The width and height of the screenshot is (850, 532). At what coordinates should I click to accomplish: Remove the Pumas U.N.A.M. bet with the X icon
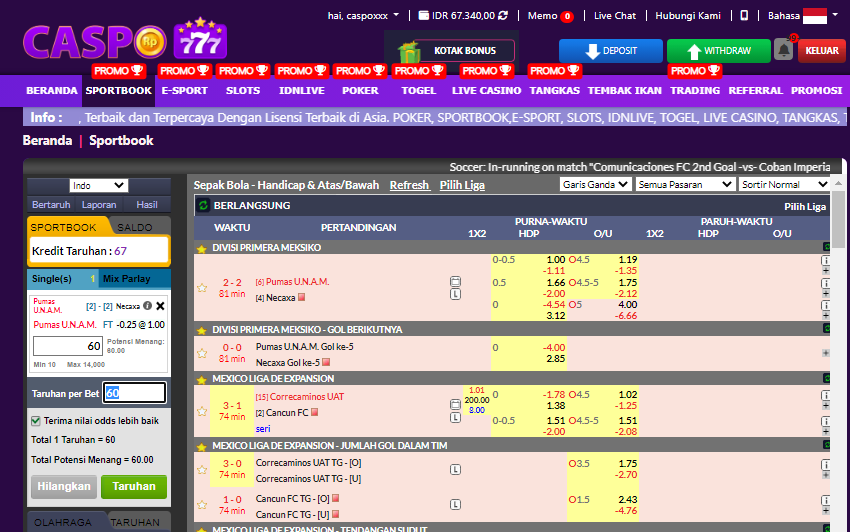(160, 306)
